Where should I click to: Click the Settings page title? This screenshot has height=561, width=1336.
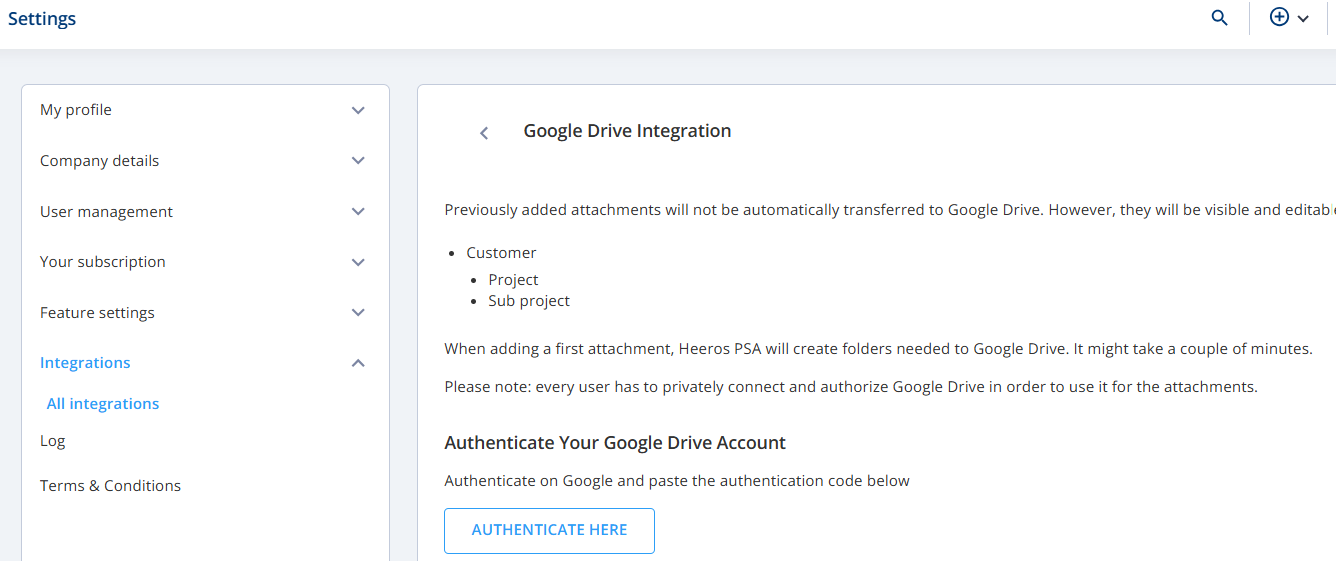(42, 18)
